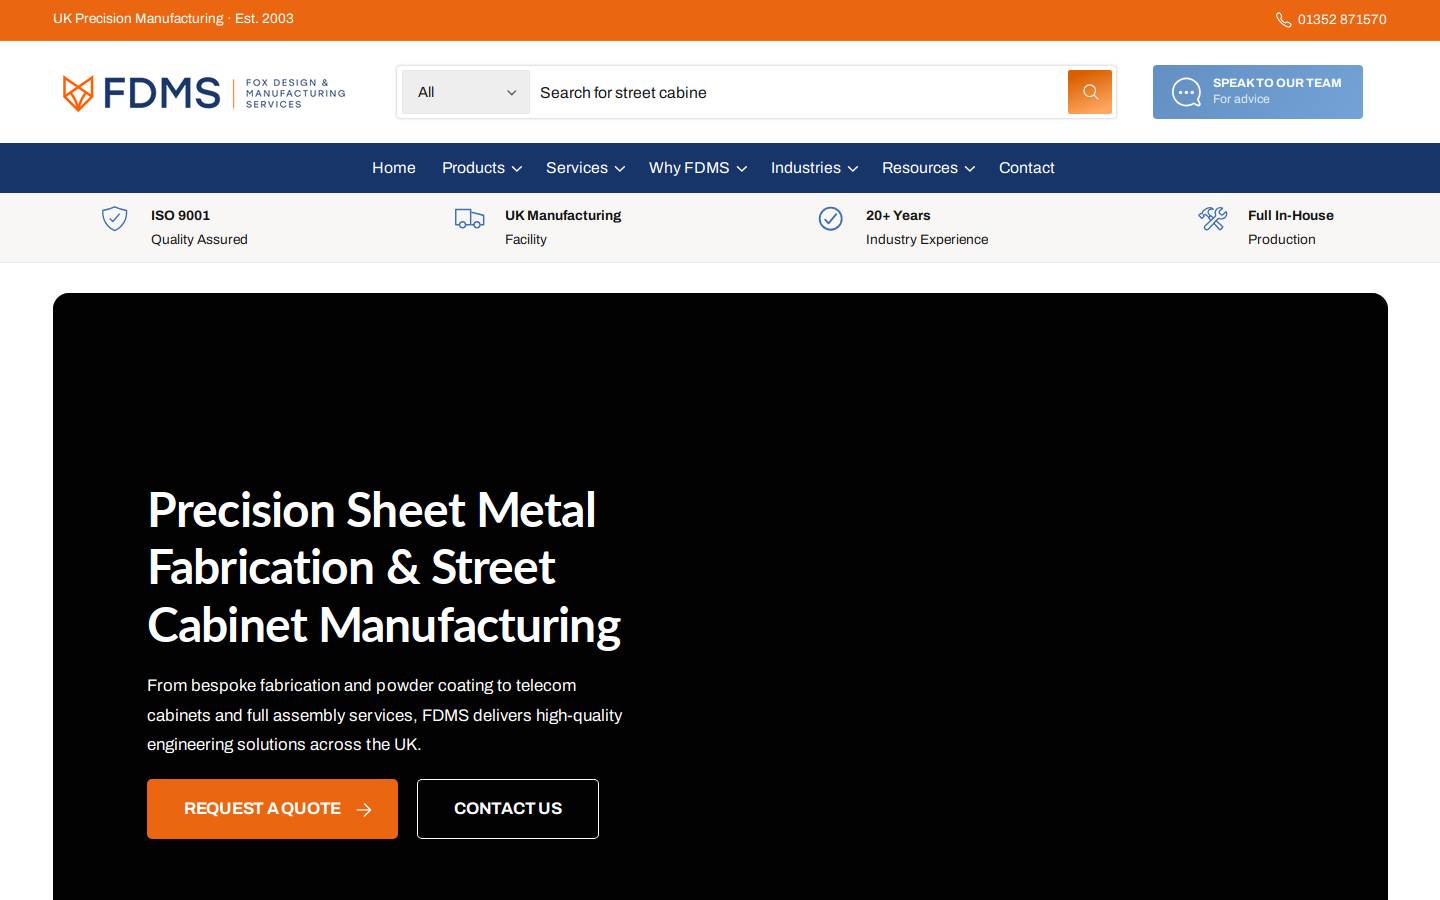
Task: Expand the Industries menu
Action: pos(814,168)
